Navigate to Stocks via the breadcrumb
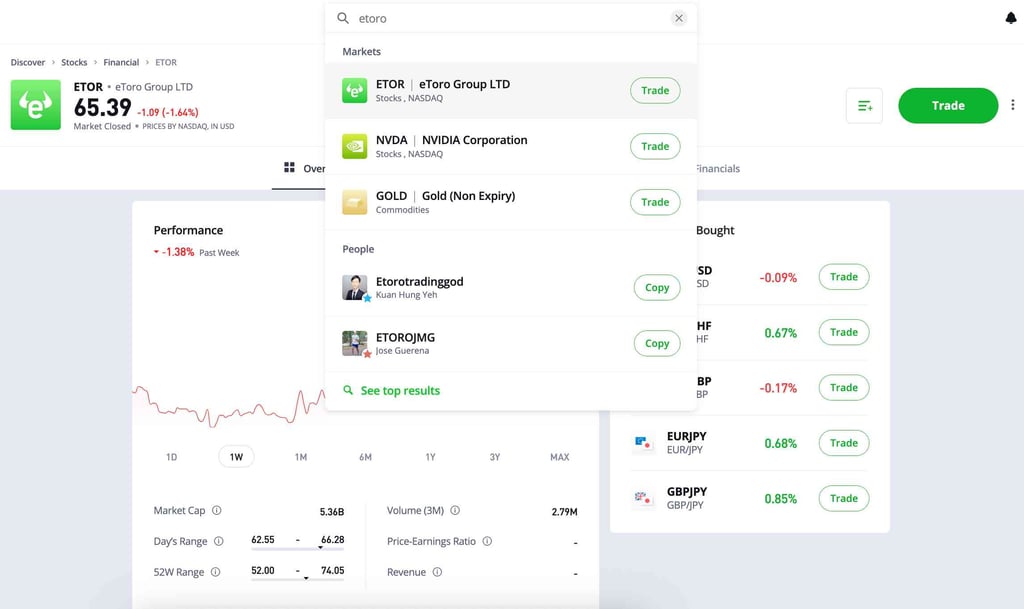 point(74,61)
